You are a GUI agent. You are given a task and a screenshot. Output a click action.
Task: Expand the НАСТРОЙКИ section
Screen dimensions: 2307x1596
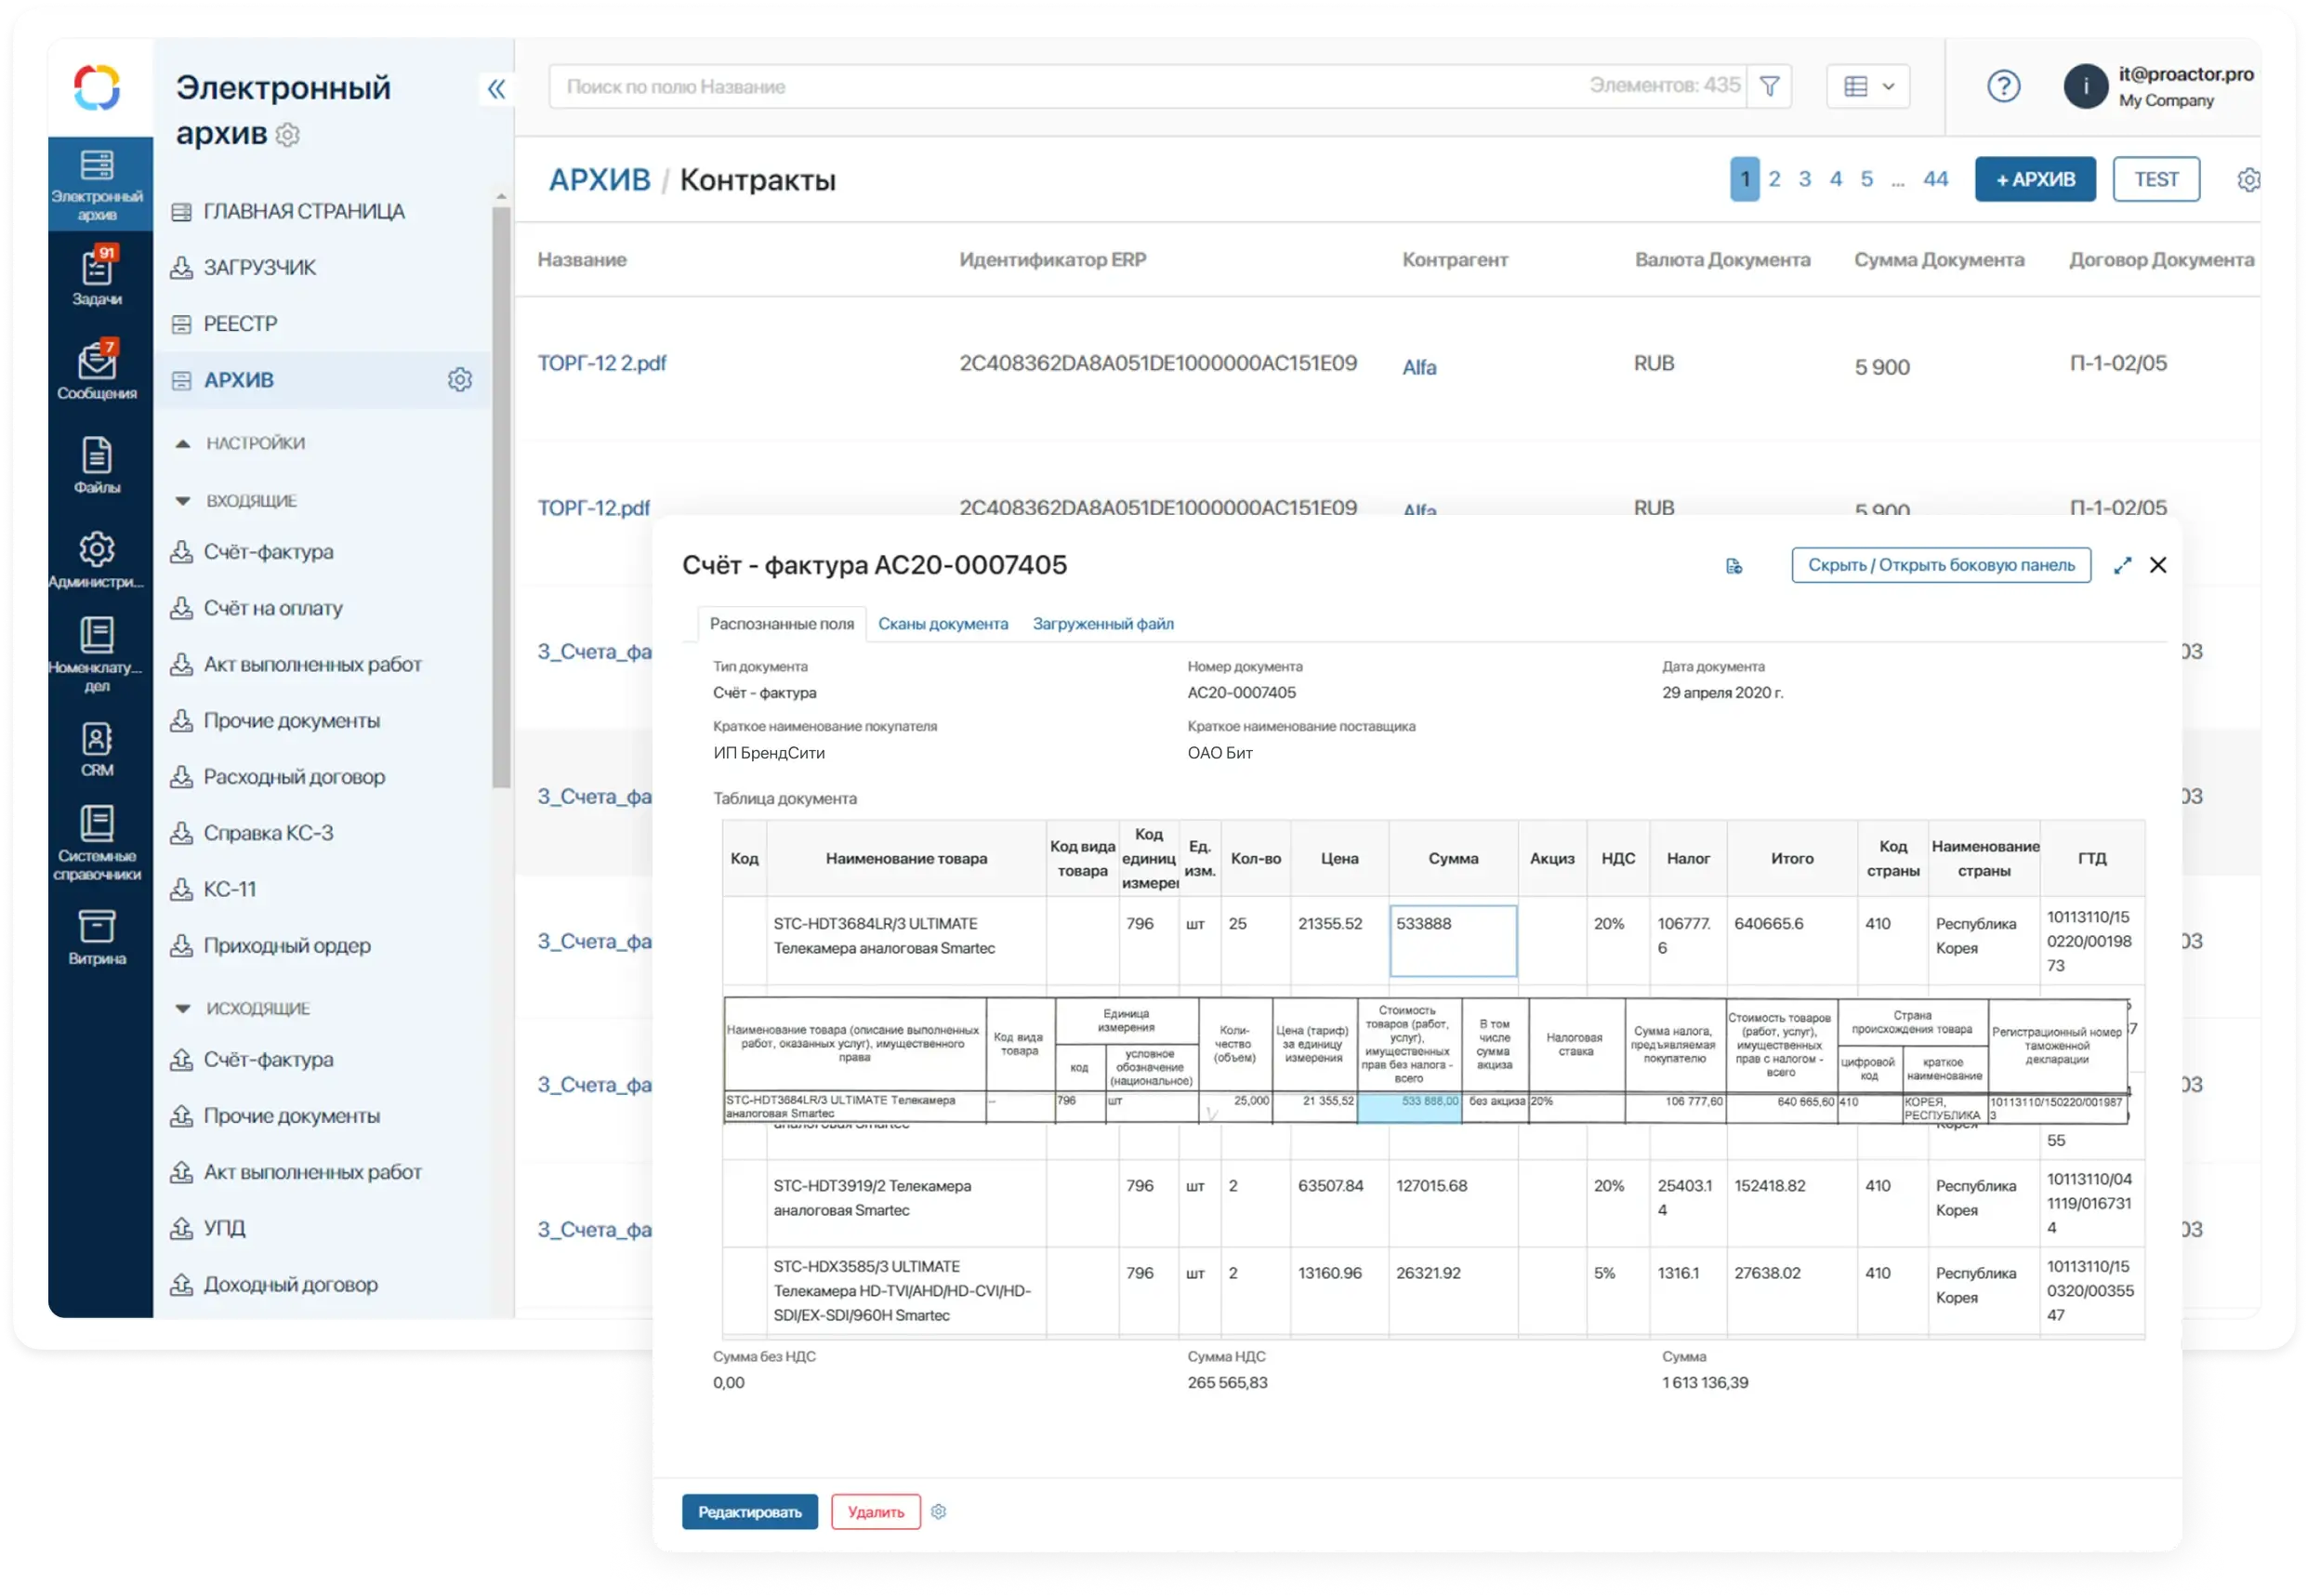pos(183,443)
